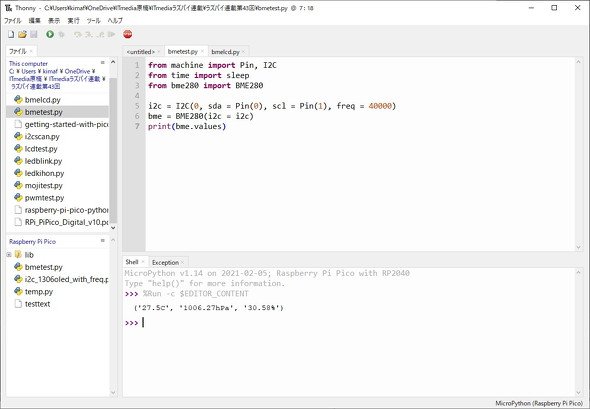Viewport: 590px width, 409px height.
Task: Open the This computer panel menu icon
Action: pyautogui.click(x=103, y=62)
